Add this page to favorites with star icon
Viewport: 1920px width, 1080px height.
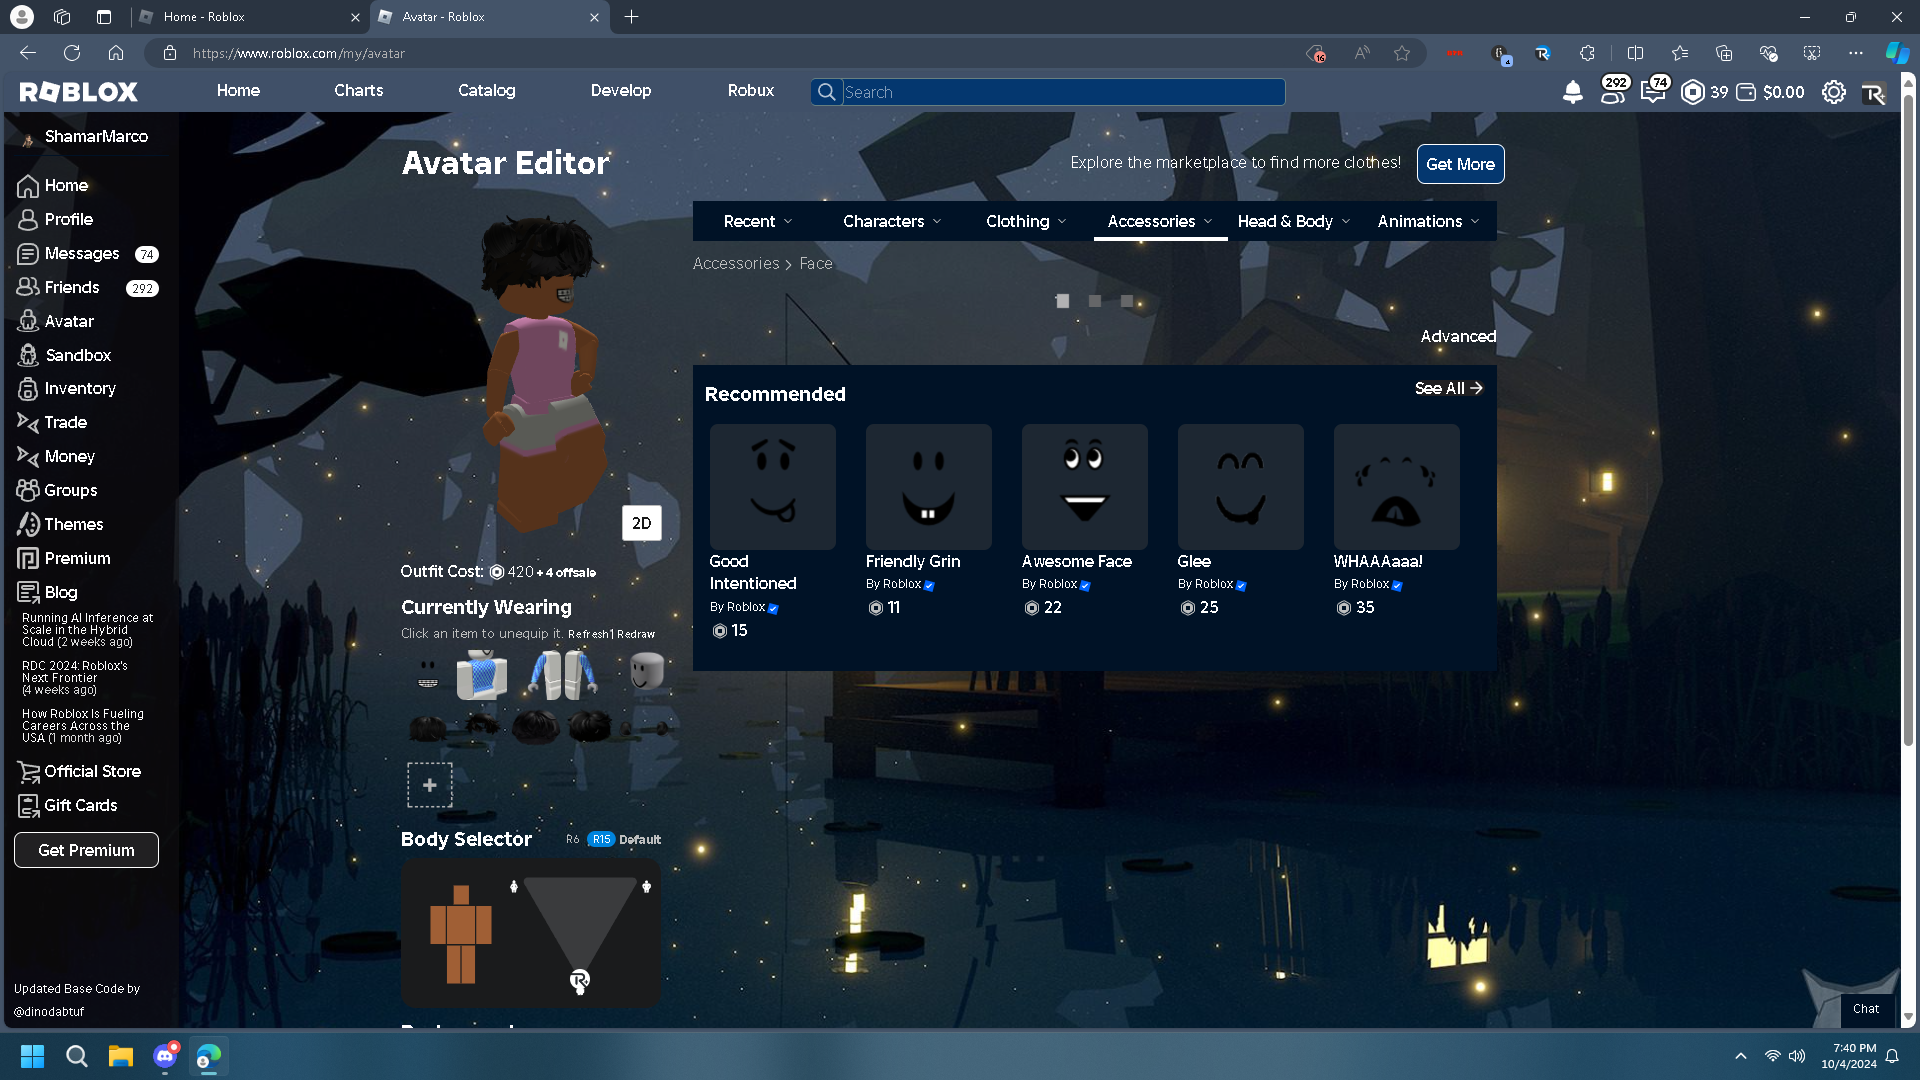pyautogui.click(x=1402, y=53)
